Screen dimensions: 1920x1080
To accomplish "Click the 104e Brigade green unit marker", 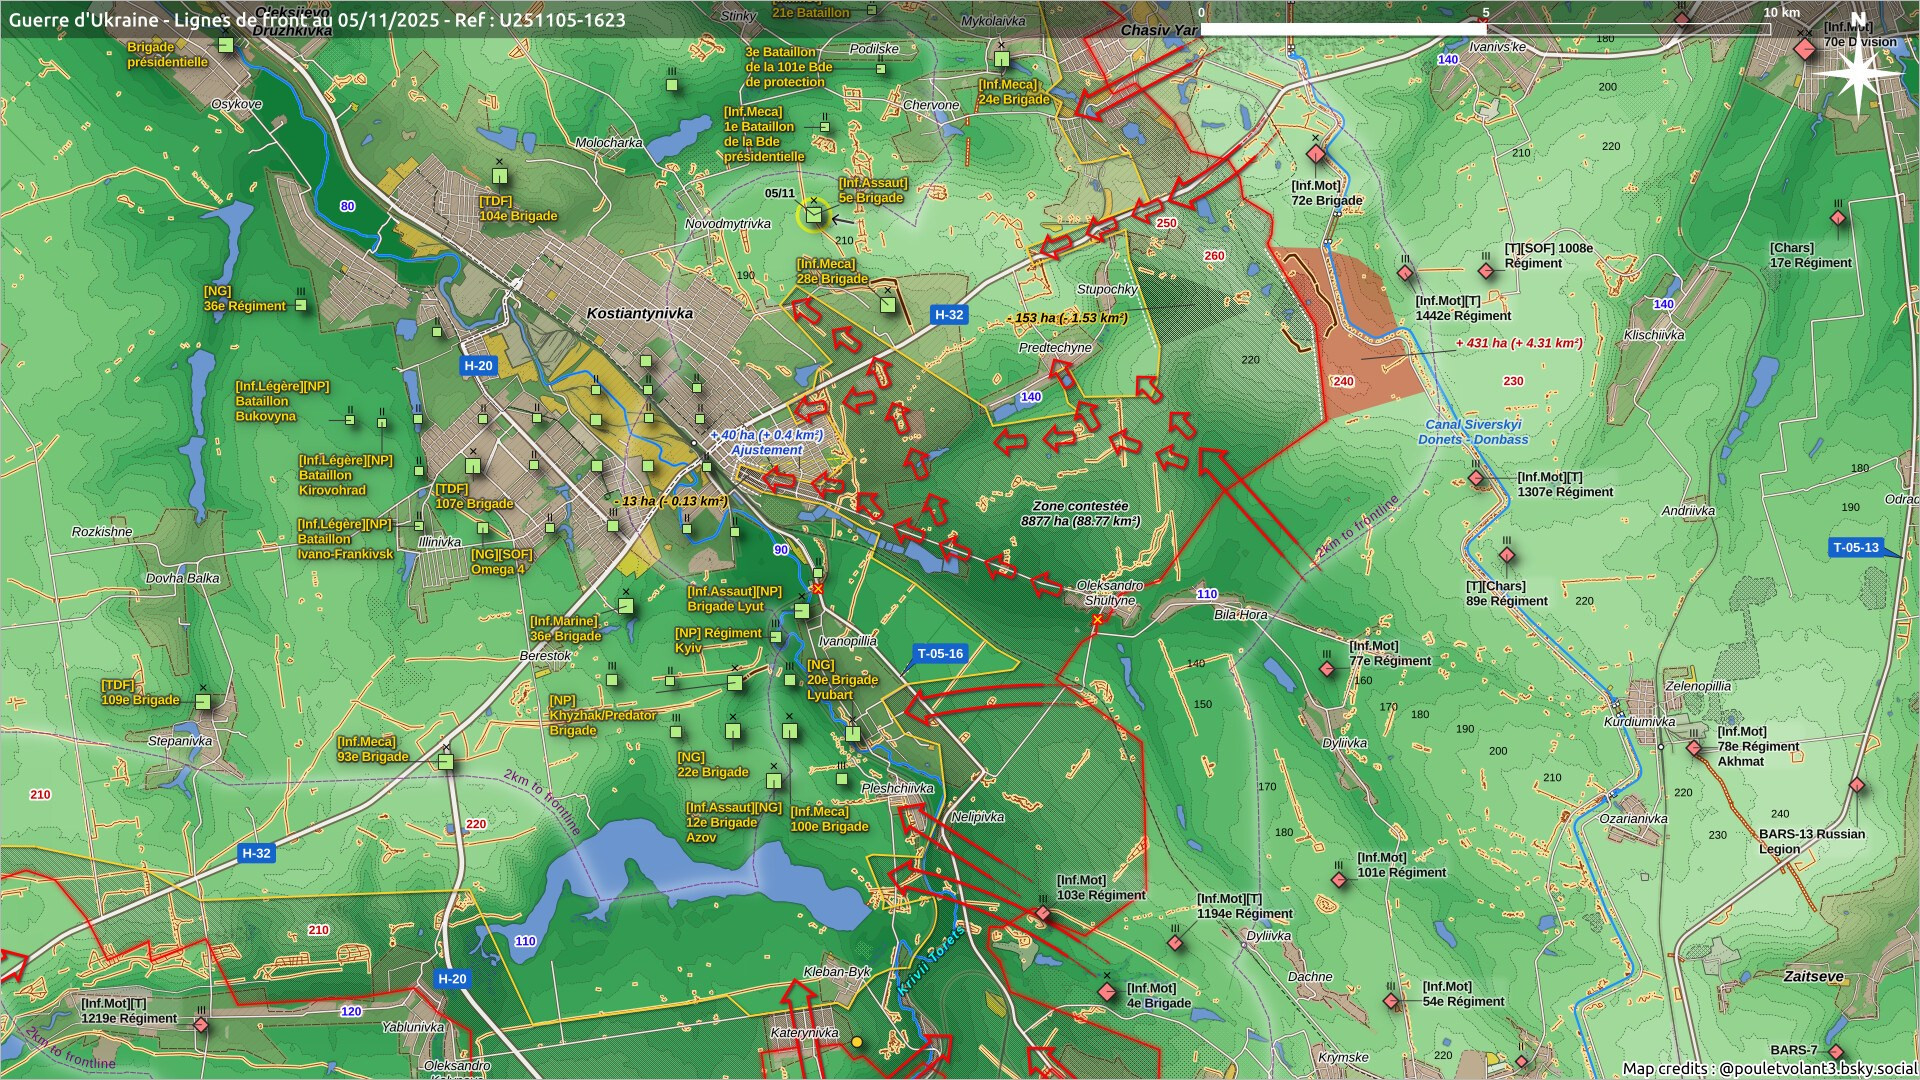I will [x=500, y=178].
